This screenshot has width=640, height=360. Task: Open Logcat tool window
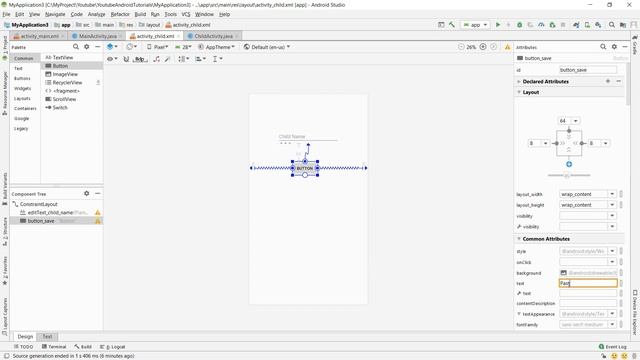point(113,347)
